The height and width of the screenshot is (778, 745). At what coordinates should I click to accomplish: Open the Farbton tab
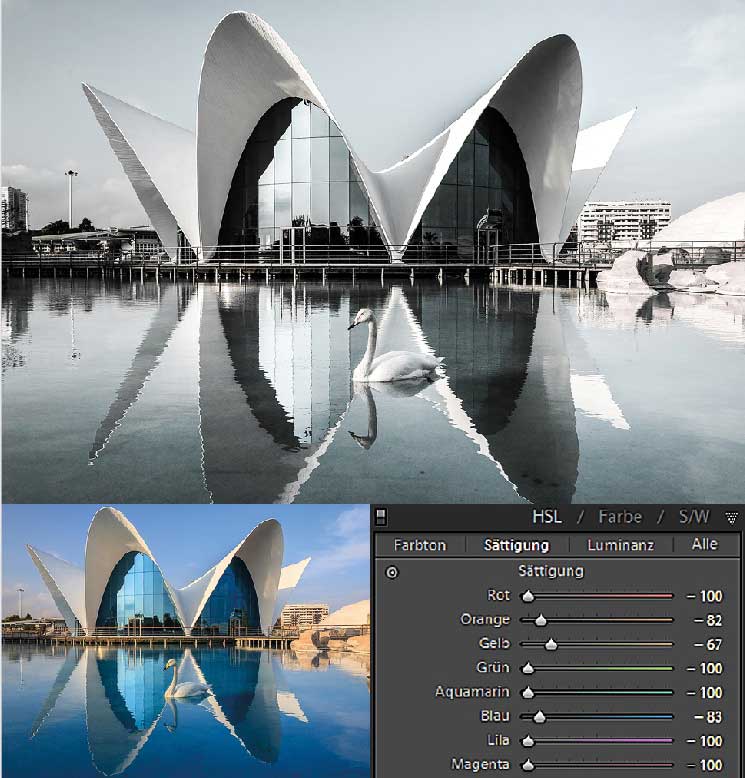[x=420, y=545]
